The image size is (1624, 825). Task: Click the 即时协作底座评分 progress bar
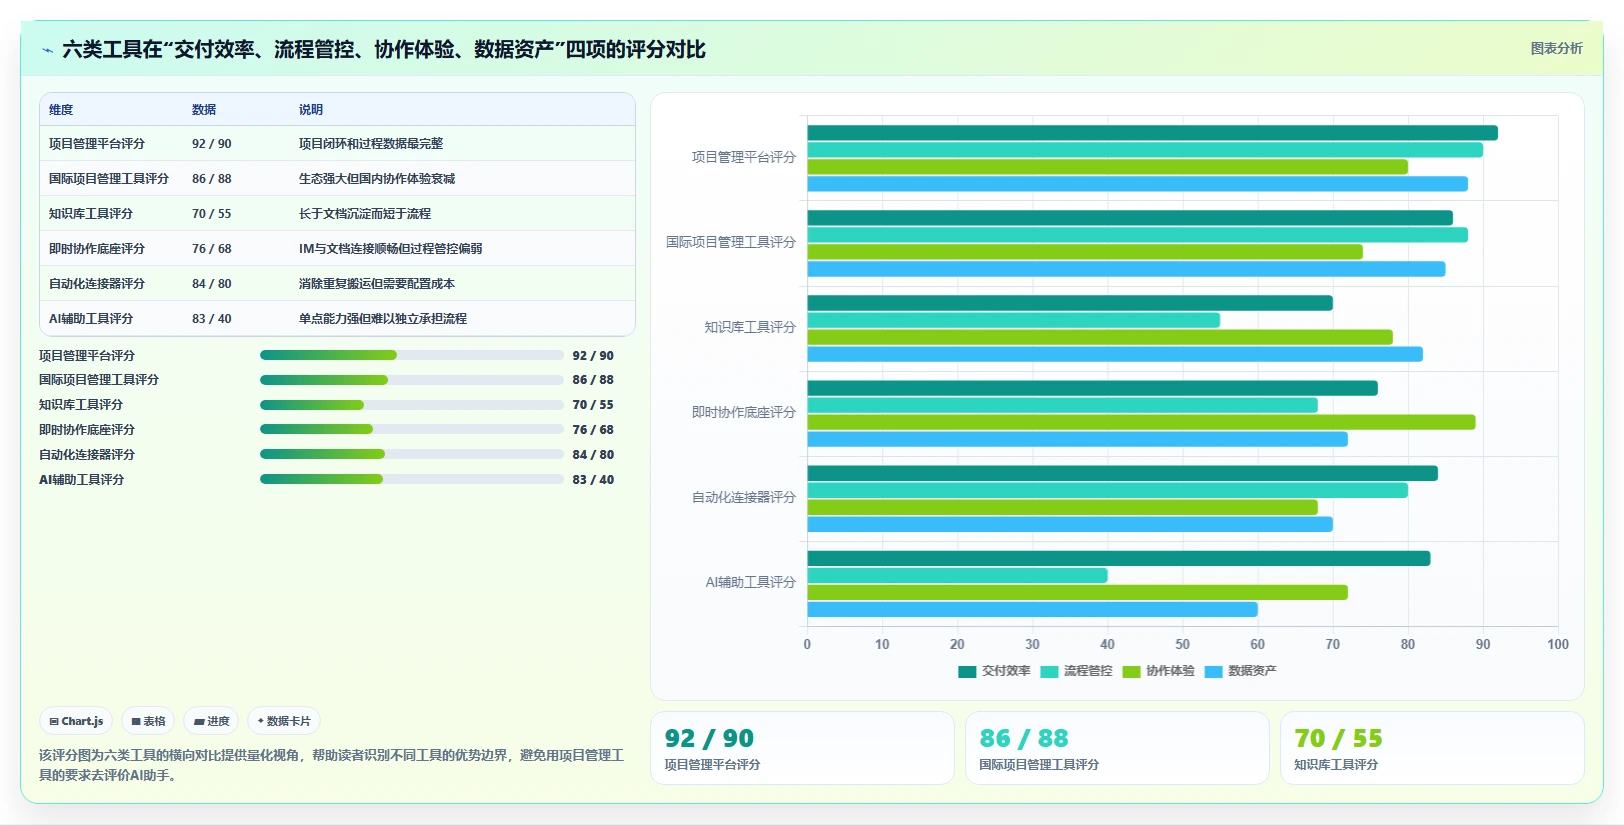tap(412, 429)
